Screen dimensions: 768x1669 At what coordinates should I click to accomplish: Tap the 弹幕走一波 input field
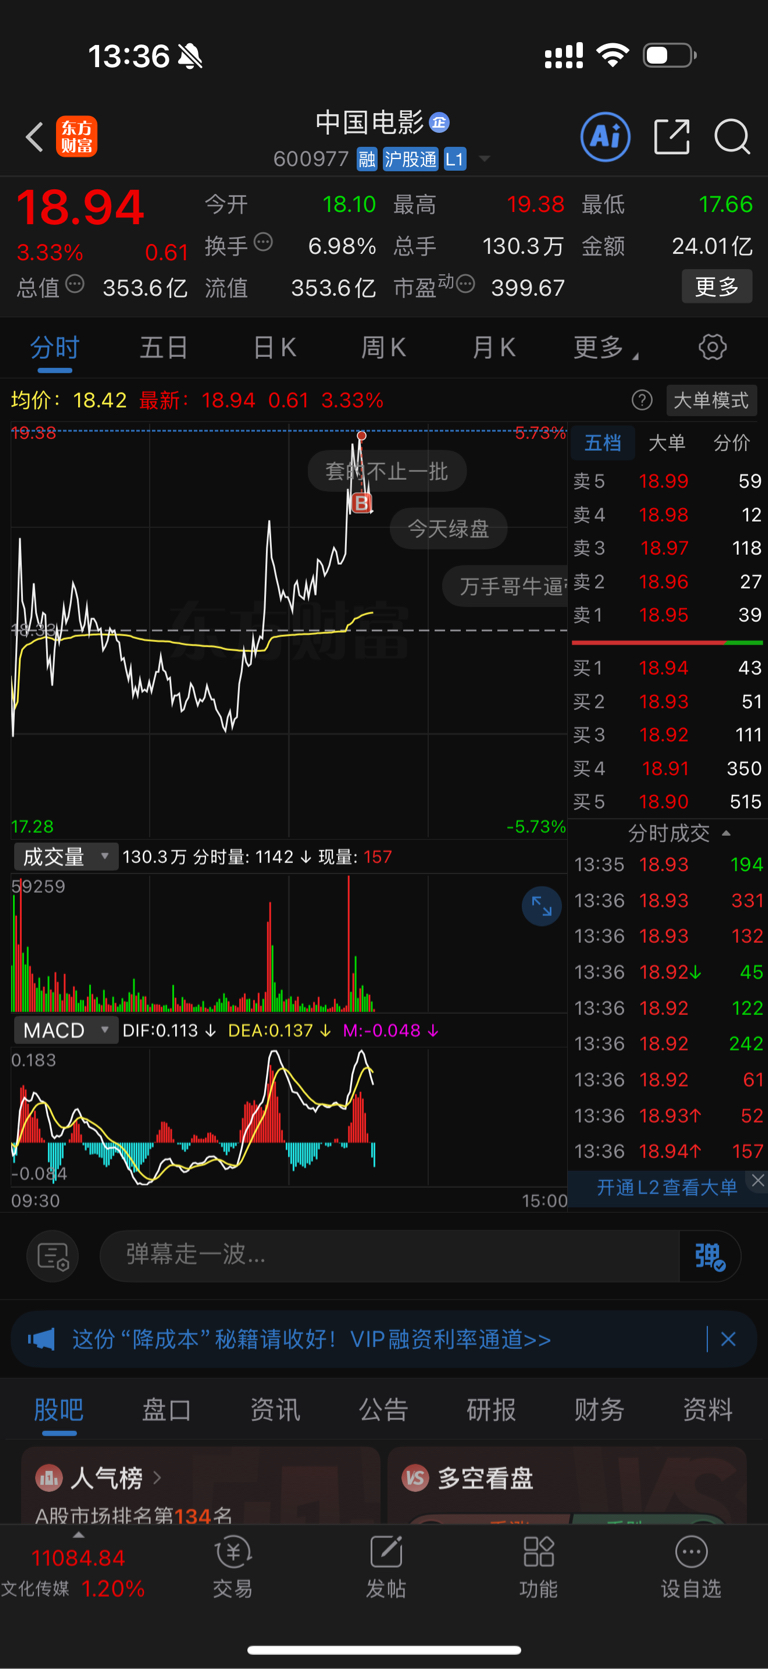390,1255
